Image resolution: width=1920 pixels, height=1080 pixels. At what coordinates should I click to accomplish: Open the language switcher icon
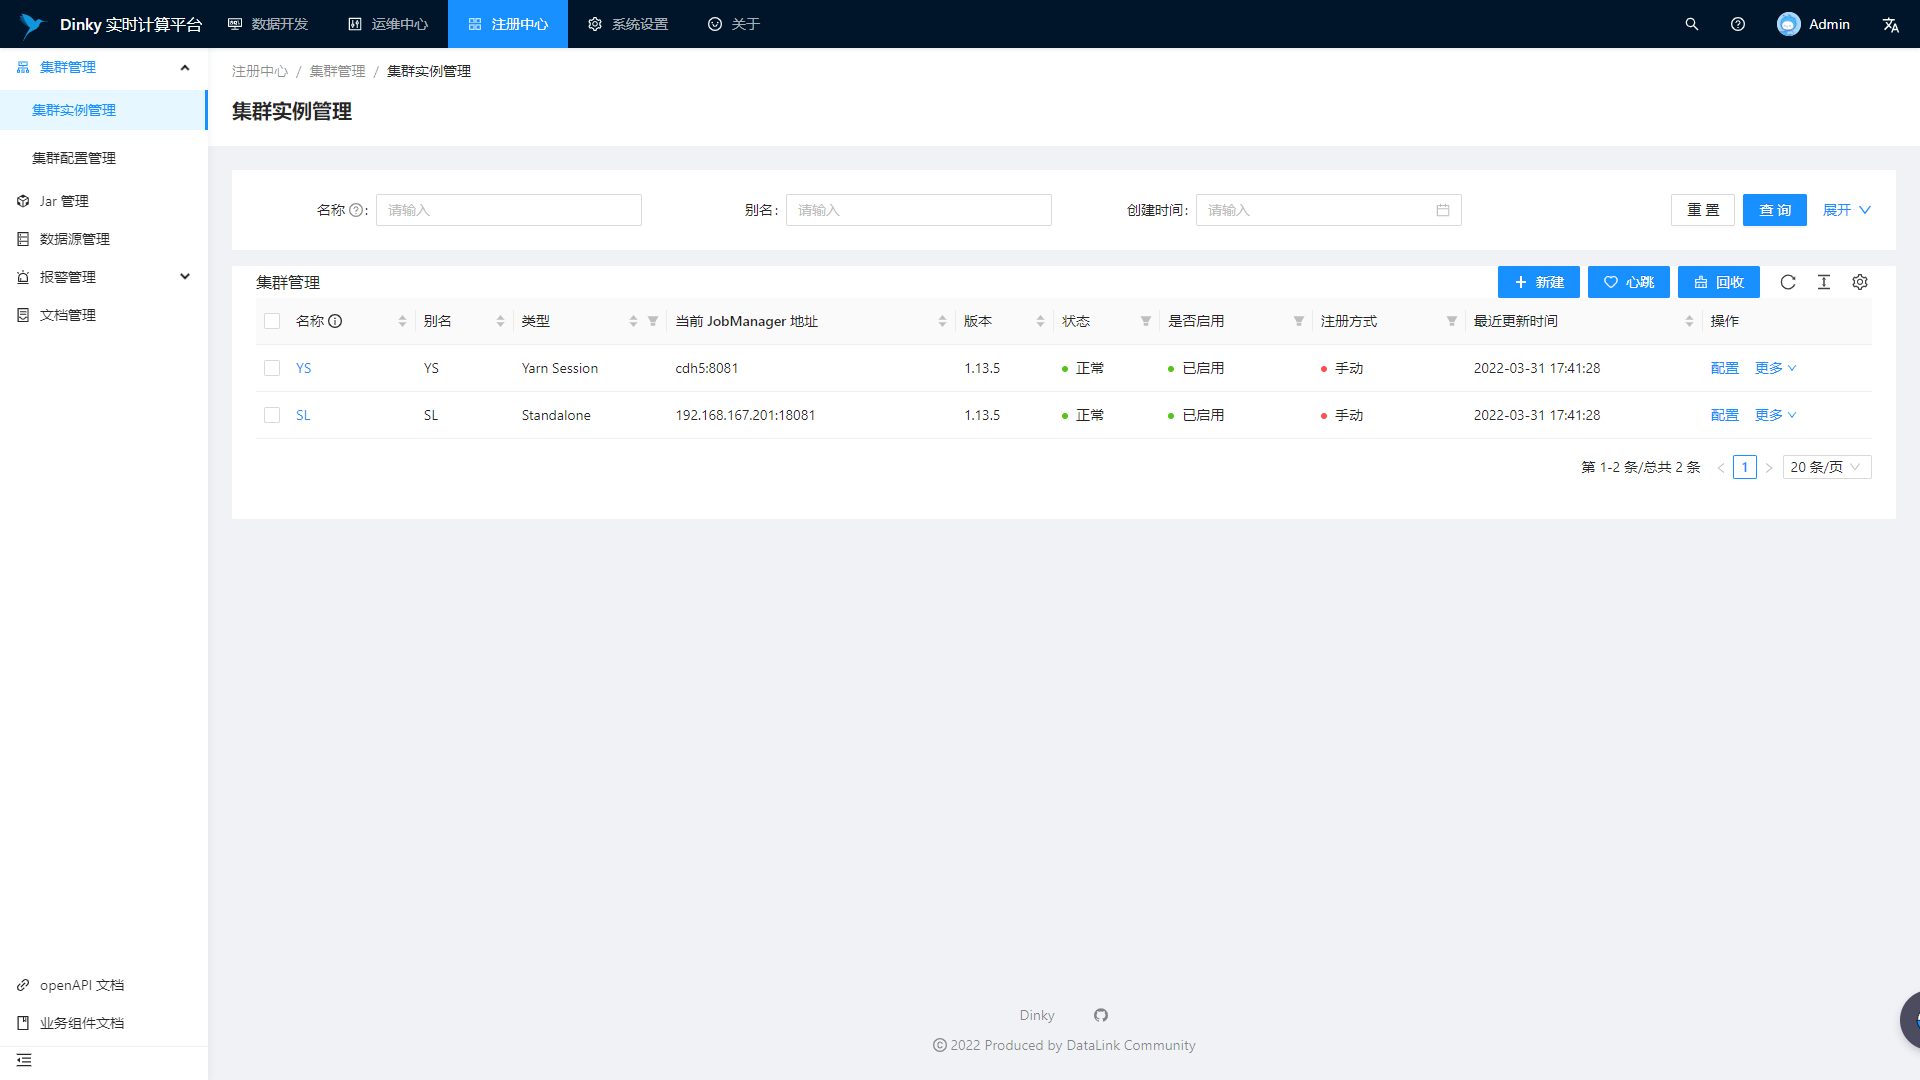coord(1890,24)
